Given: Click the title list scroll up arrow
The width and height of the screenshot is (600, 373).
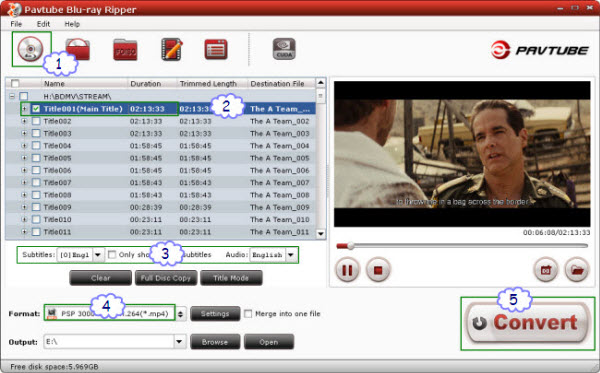Looking at the screenshot, I should (321, 83).
